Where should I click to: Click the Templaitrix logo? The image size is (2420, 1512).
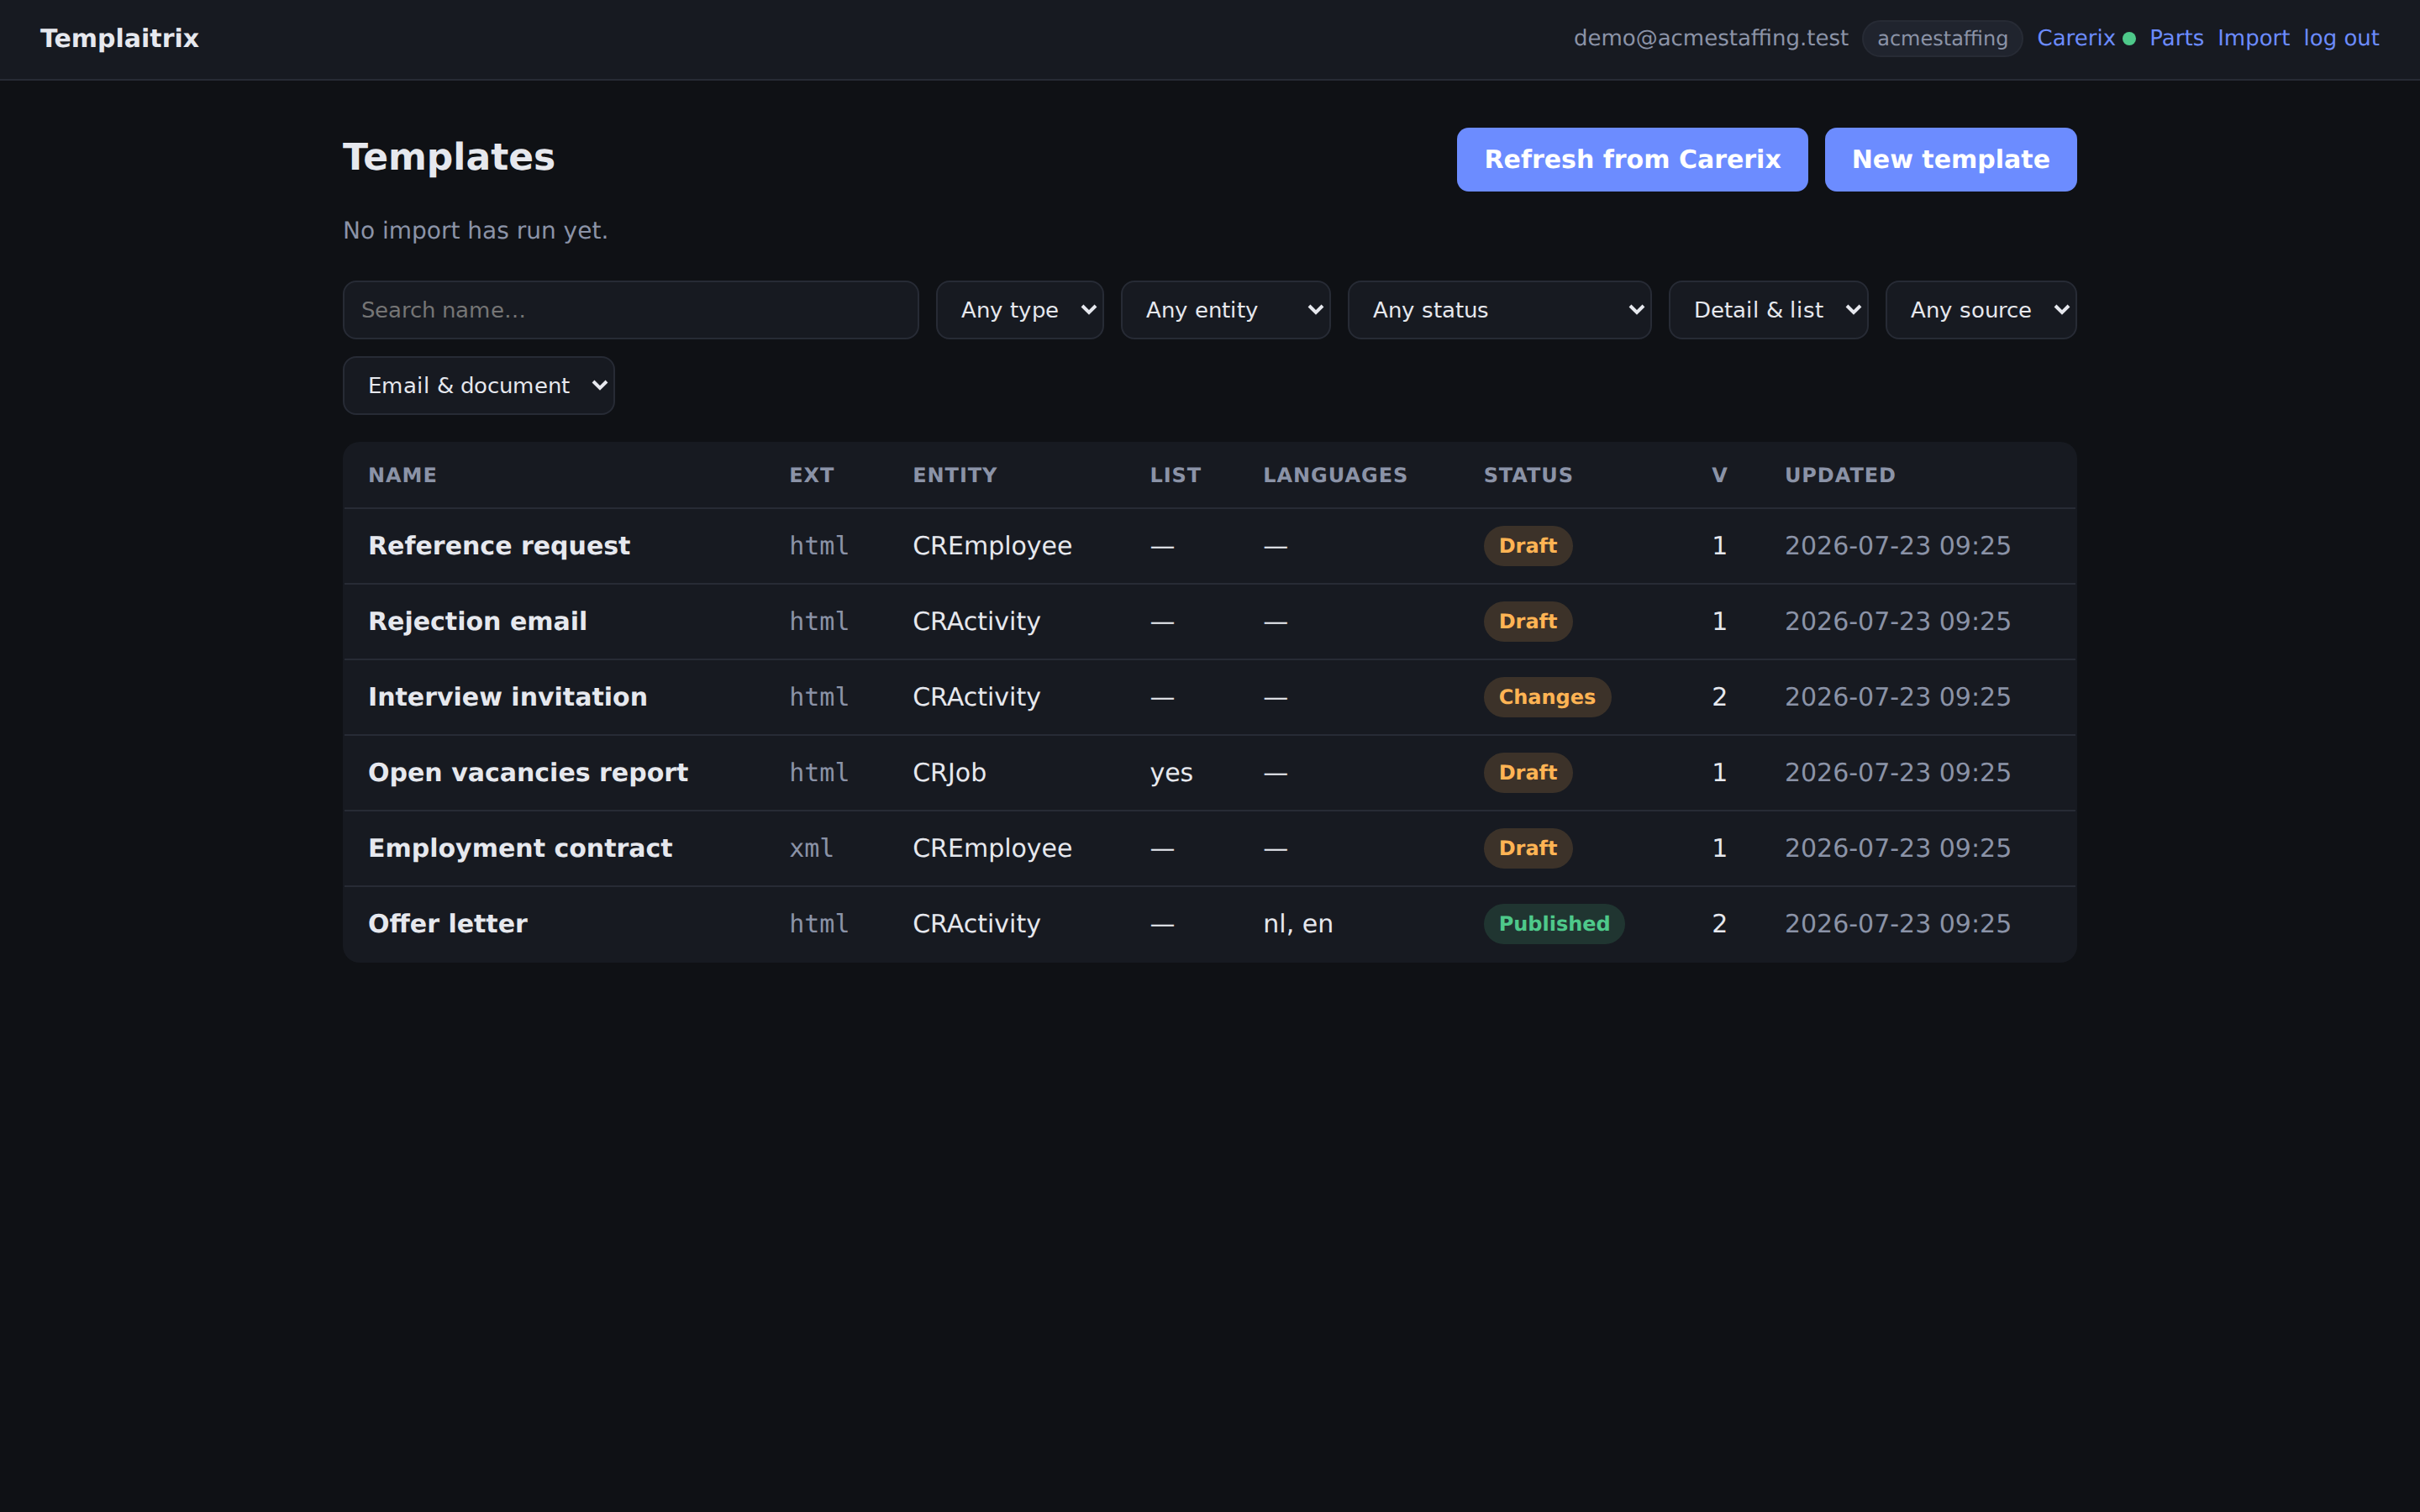119,38
